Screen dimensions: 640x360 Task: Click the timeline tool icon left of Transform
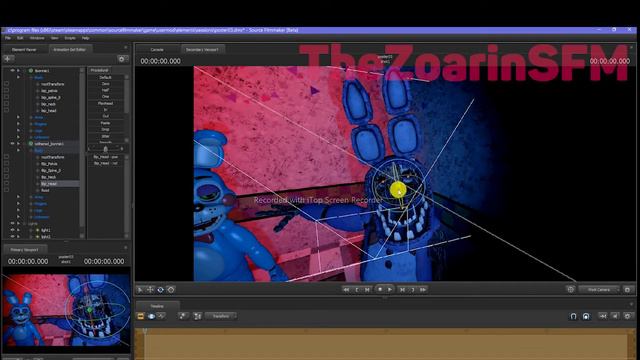[183, 316]
